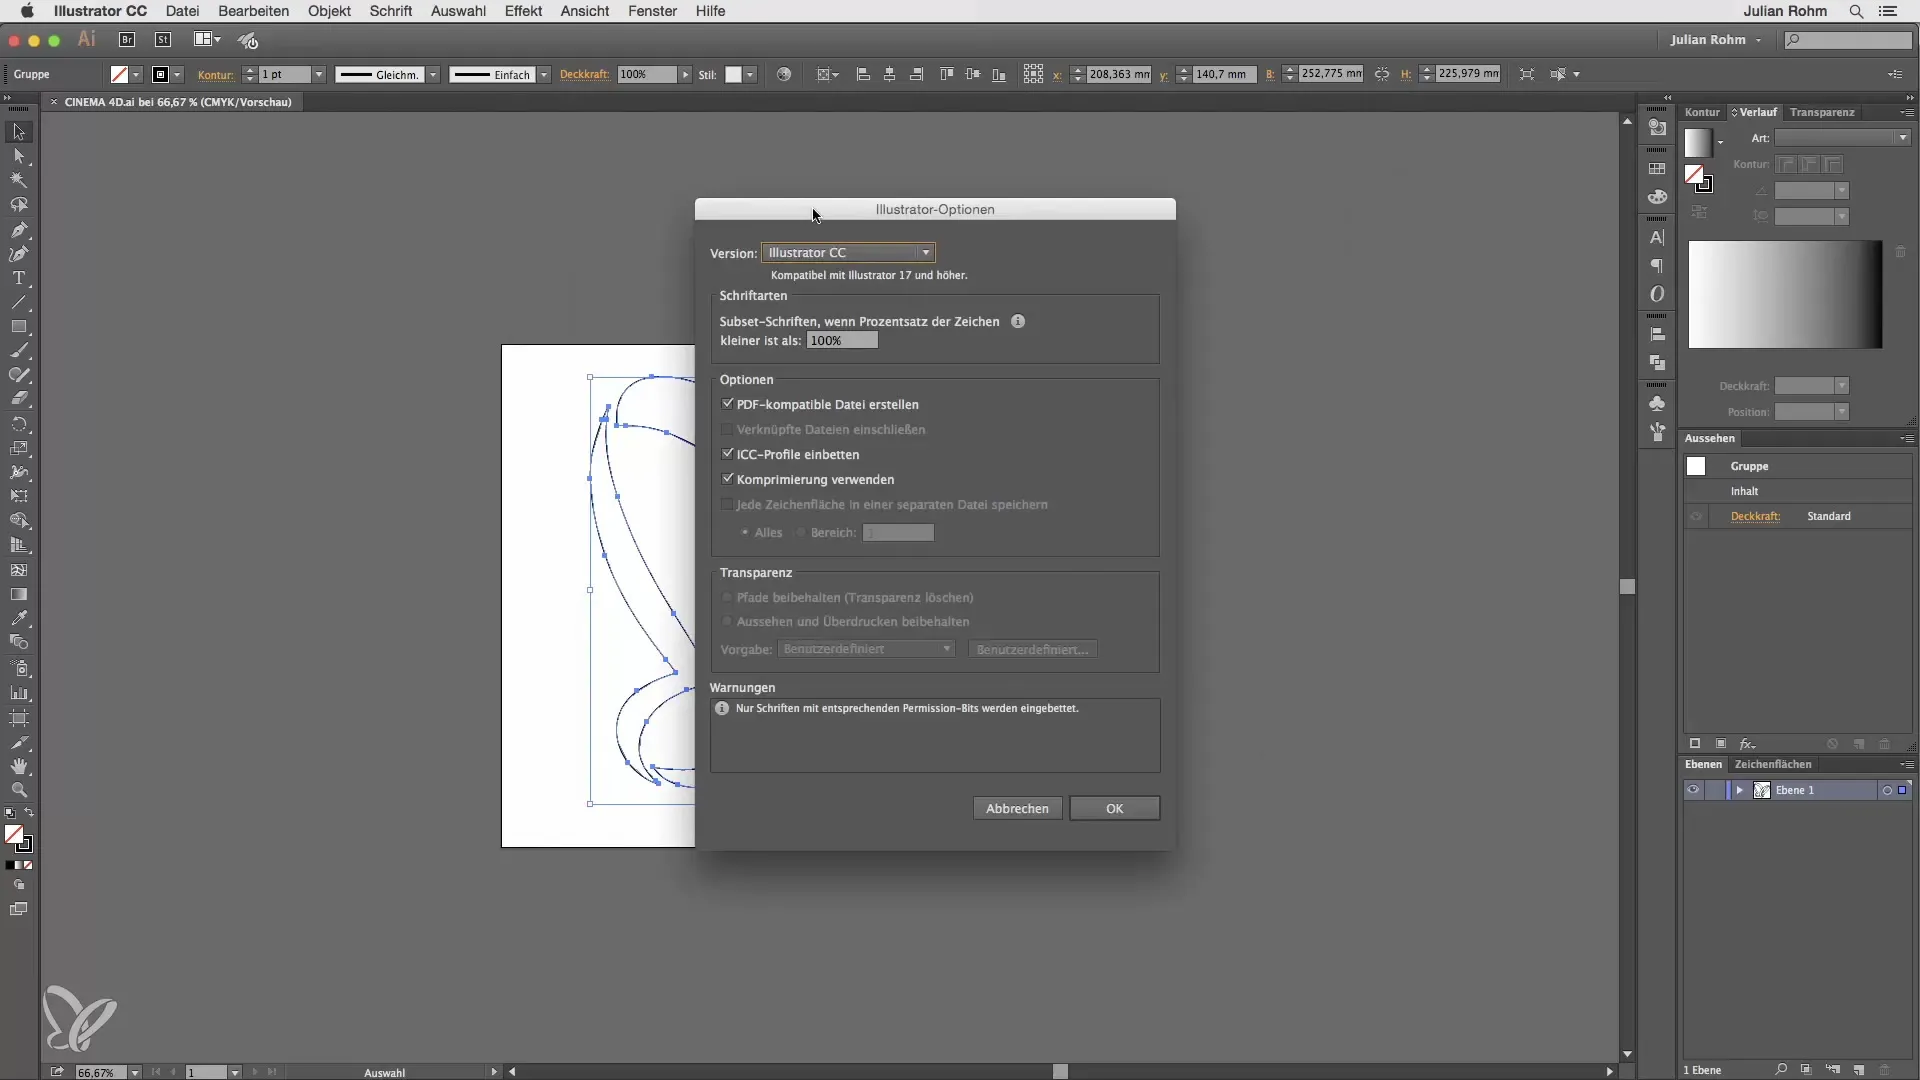Select the Rectangle tool
Image resolution: width=1920 pixels, height=1080 pixels.
tap(19, 327)
